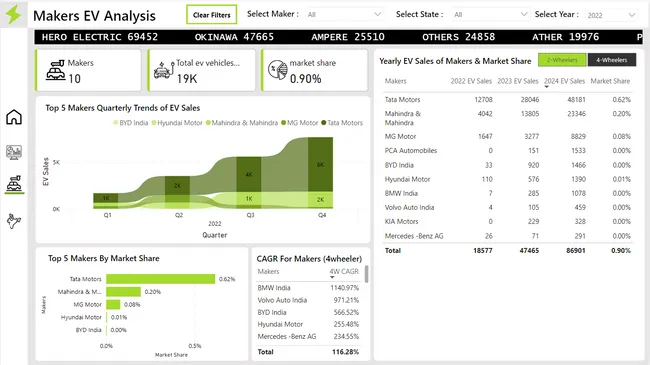The height and width of the screenshot is (365, 650).
Task: Click the Clear Filters button
Action: point(211,15)
